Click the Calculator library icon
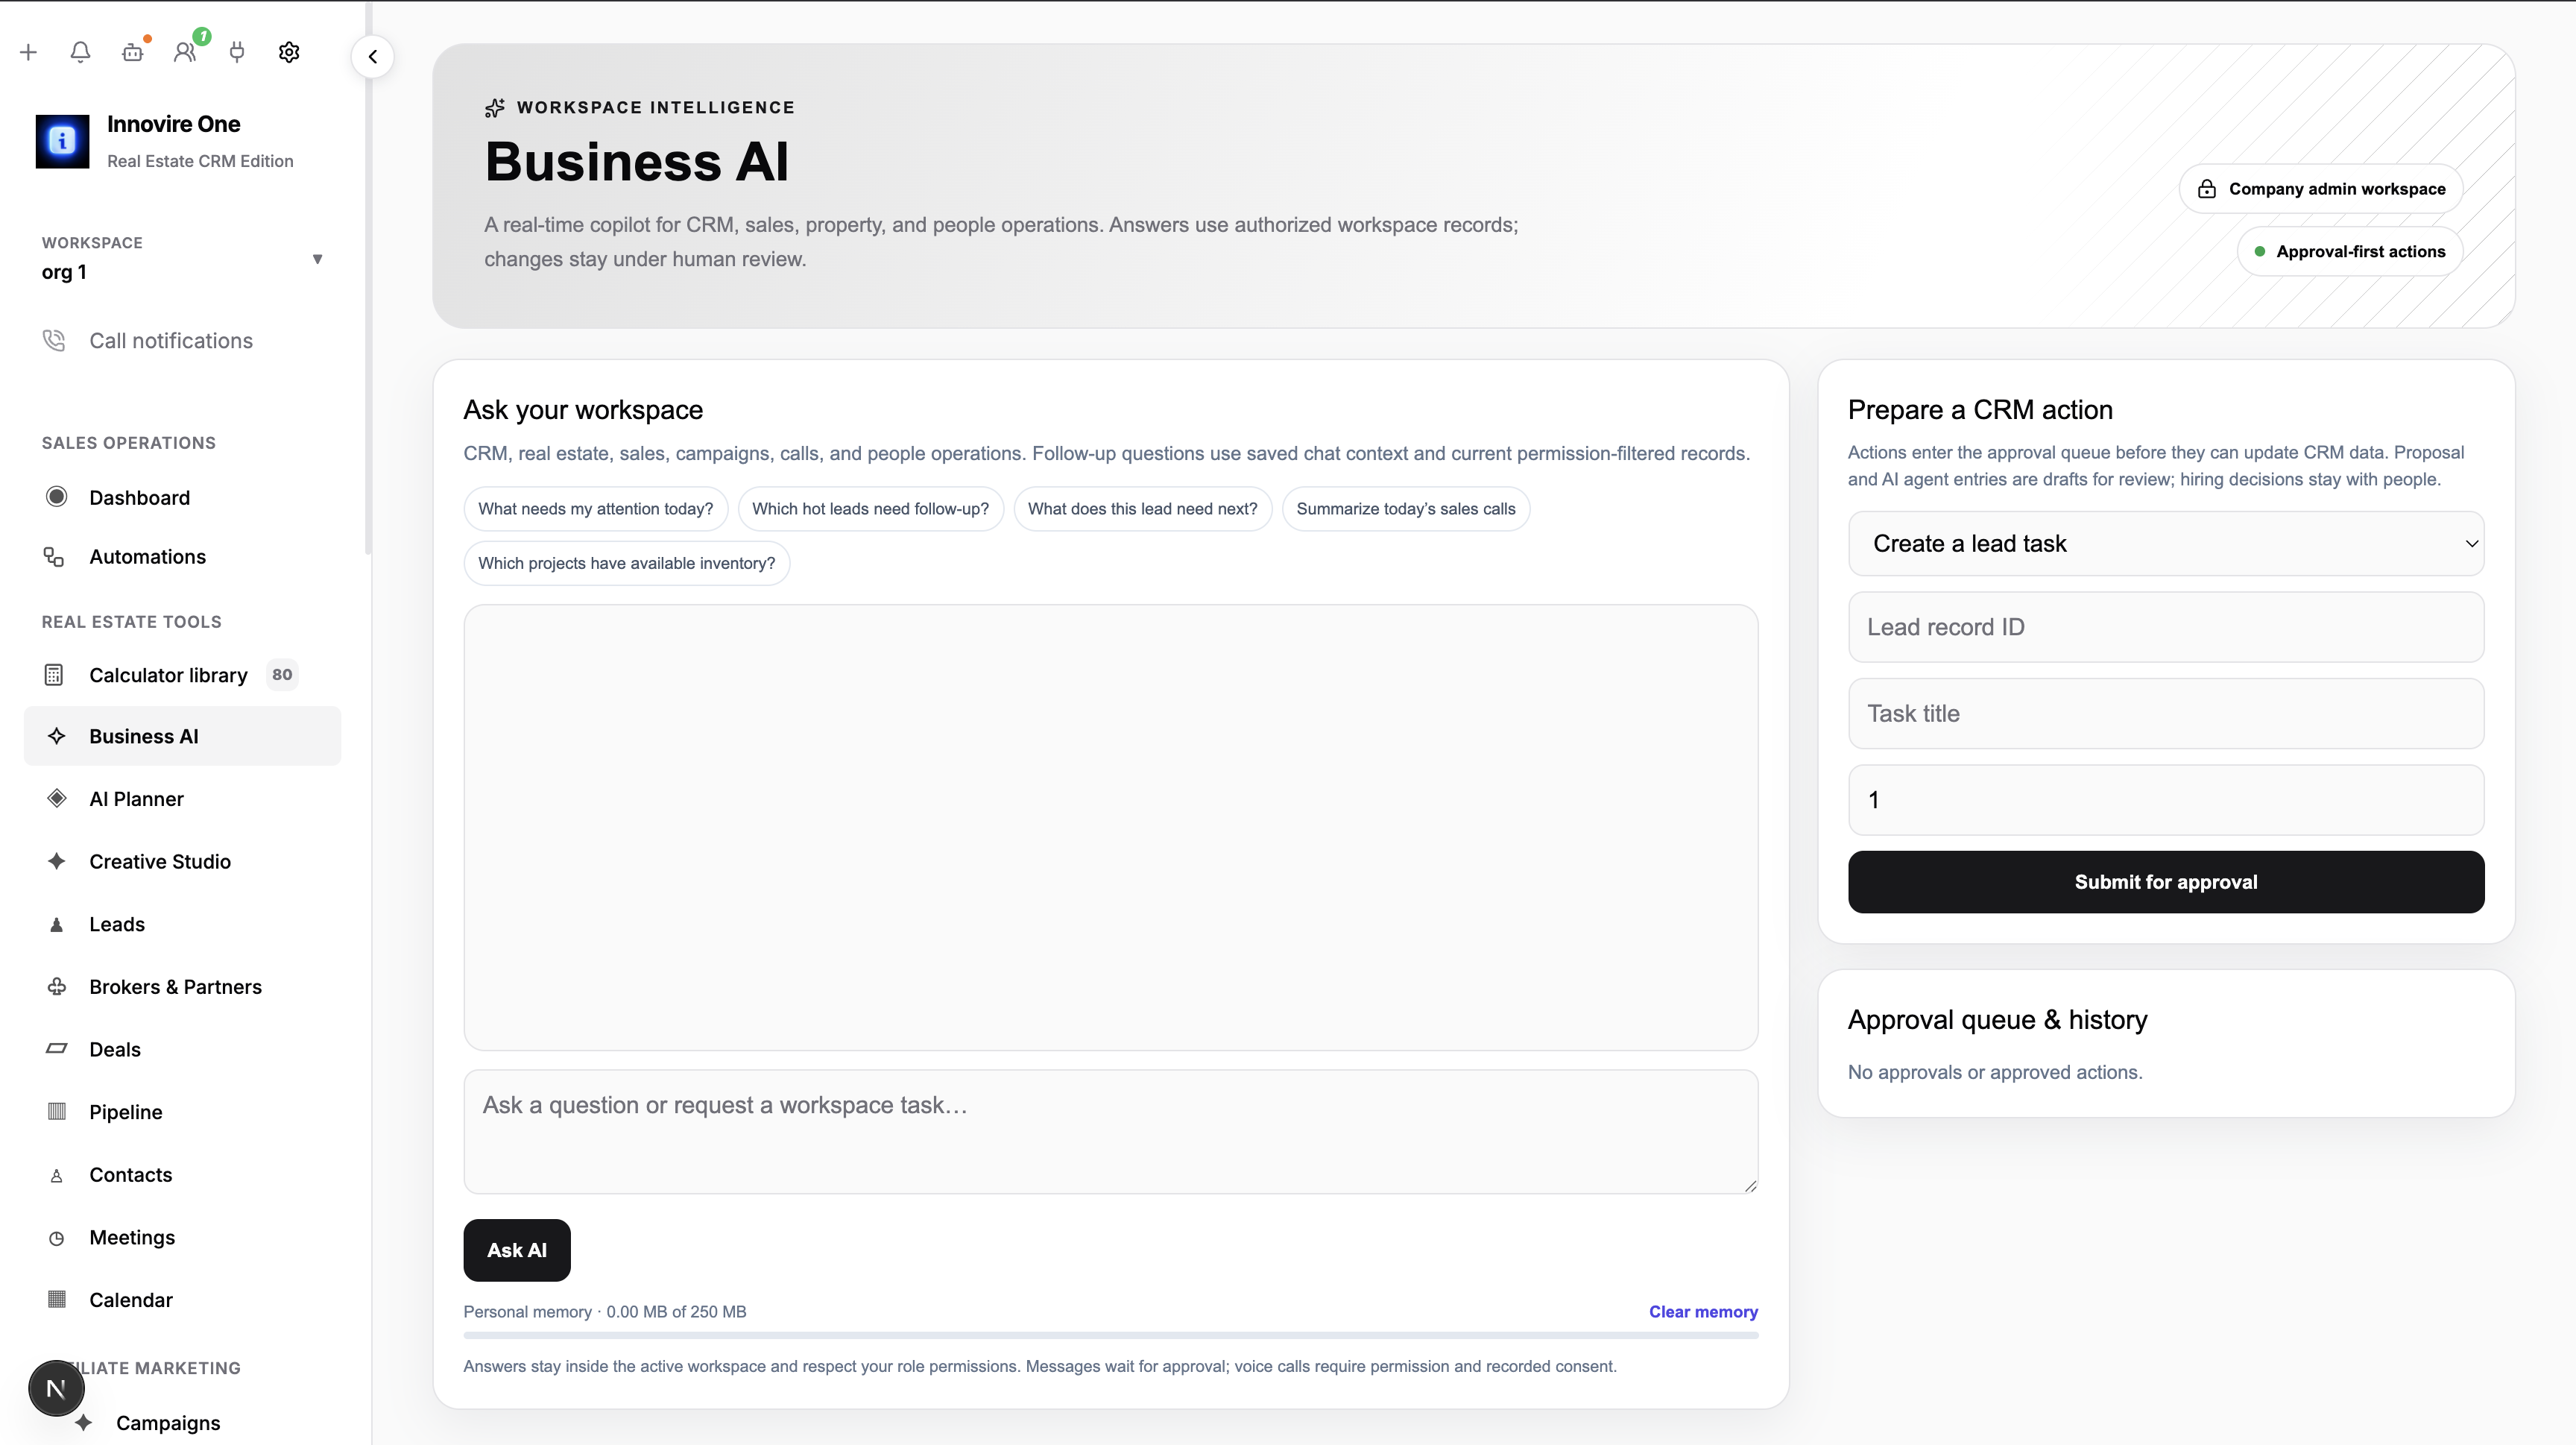This screenshot has width=2576, height=1445. pos(54,675)
